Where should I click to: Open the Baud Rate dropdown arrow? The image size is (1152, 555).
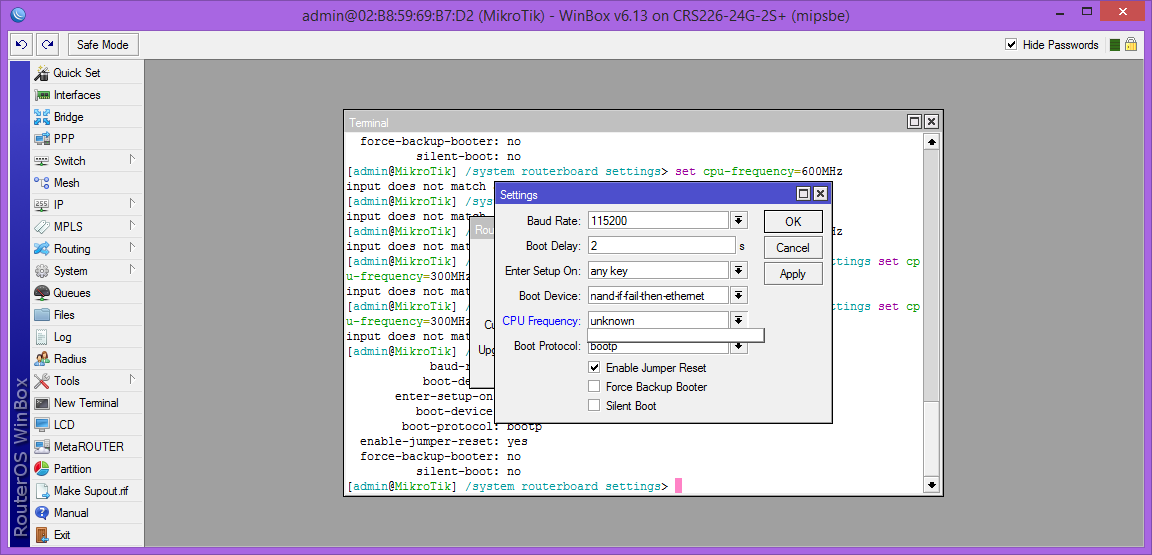[738, 221]
